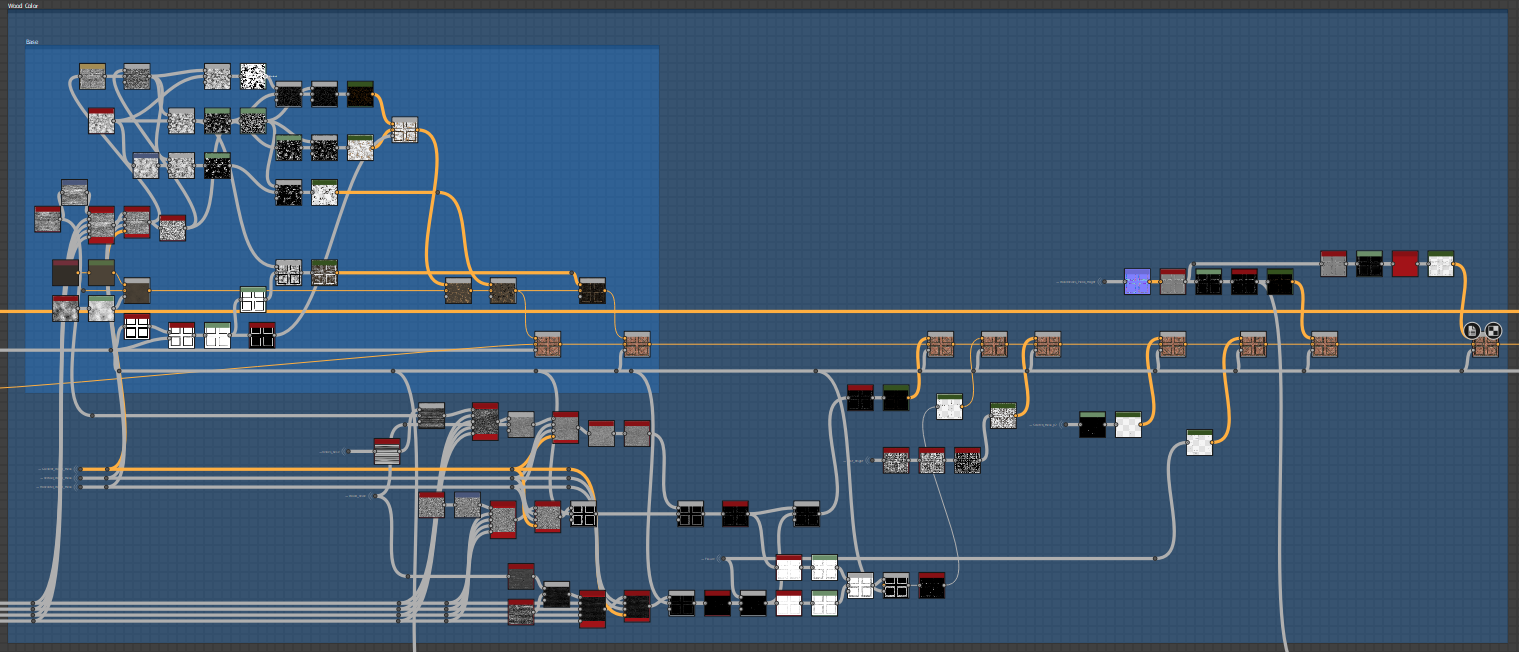Select the black tile node with red header in Basic frame
The width and height of the screenshot is (1519, 652).
click(262, 335)
